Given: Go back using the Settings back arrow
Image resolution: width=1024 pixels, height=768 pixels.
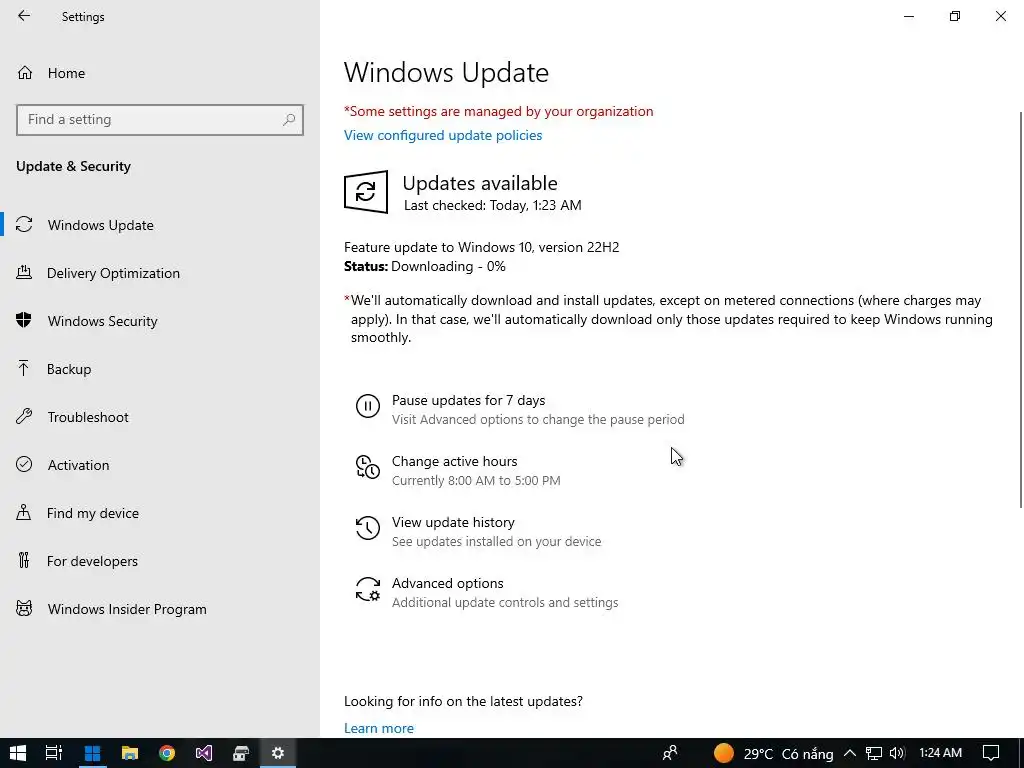Looking at the screenshot, I should click(x=24, y=16).
